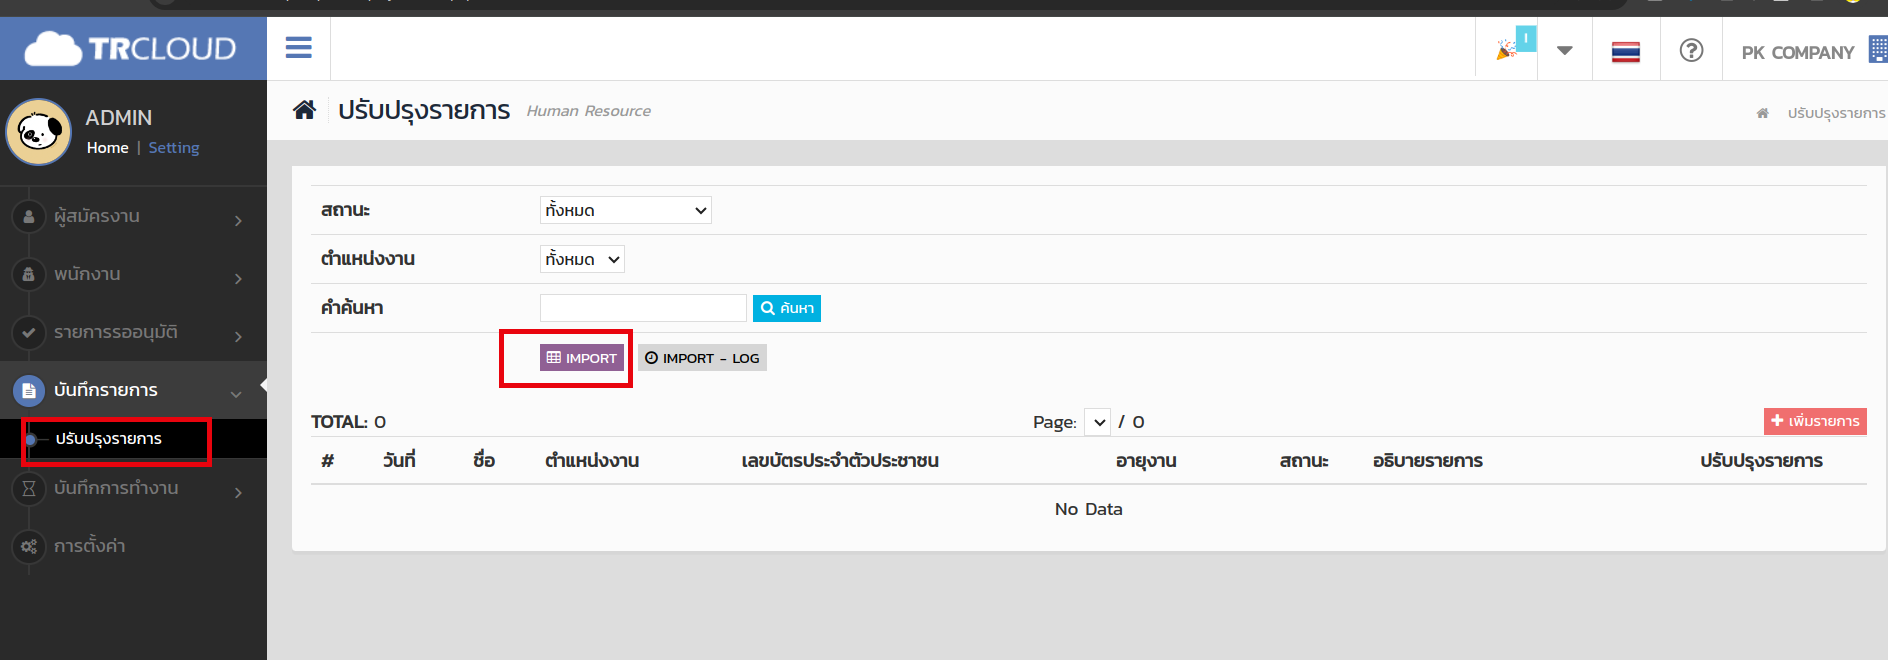Open the help question mark icon
Image resolution: width=1888 pixels, height=660 pixels.
1691,50
